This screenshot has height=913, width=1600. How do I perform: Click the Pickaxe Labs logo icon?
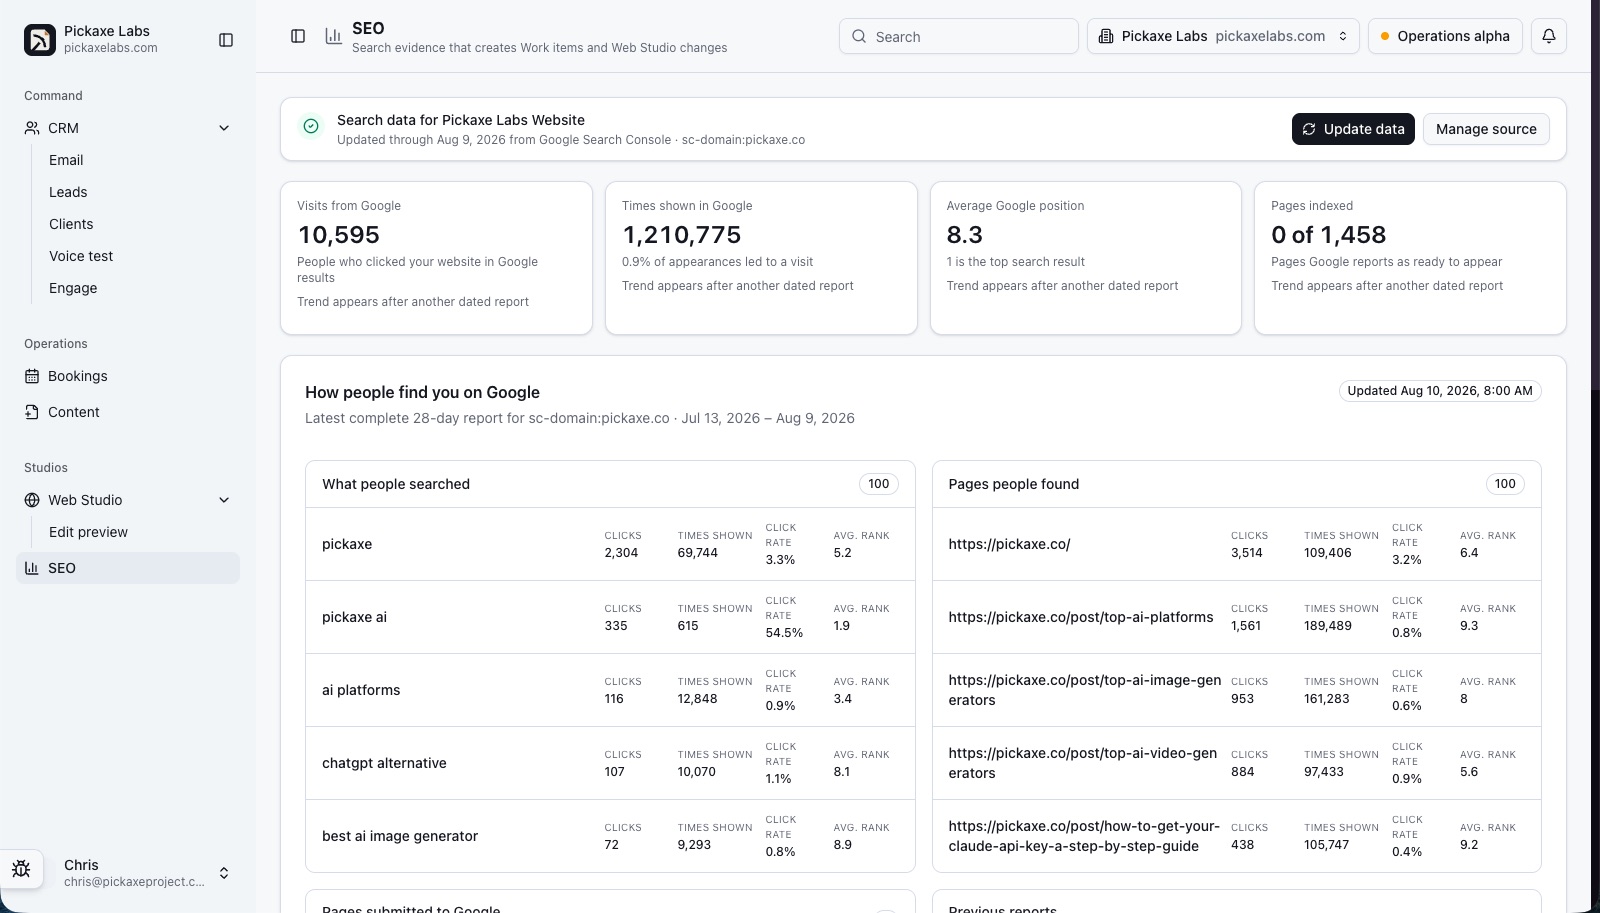click(40, 40)
